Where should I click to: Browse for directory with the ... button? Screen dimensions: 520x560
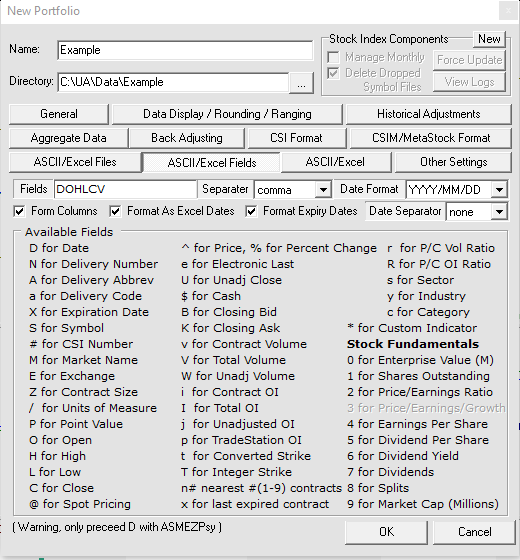coord(301,83)
